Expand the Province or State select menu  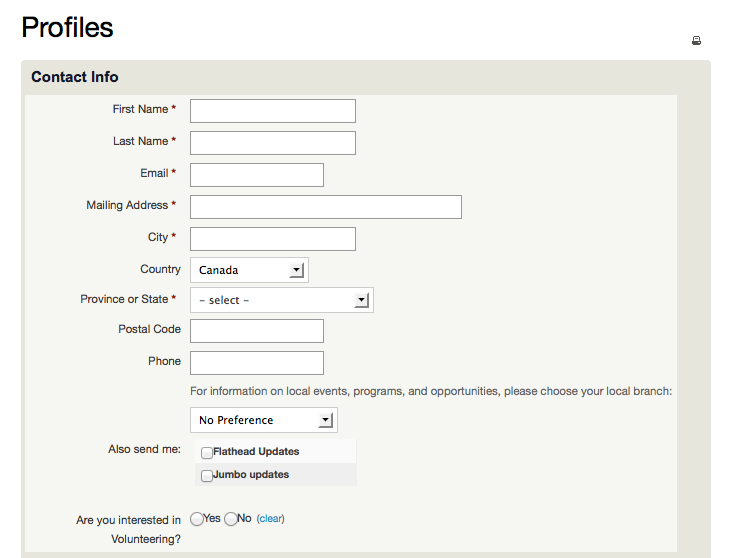(x=282, y=300)
